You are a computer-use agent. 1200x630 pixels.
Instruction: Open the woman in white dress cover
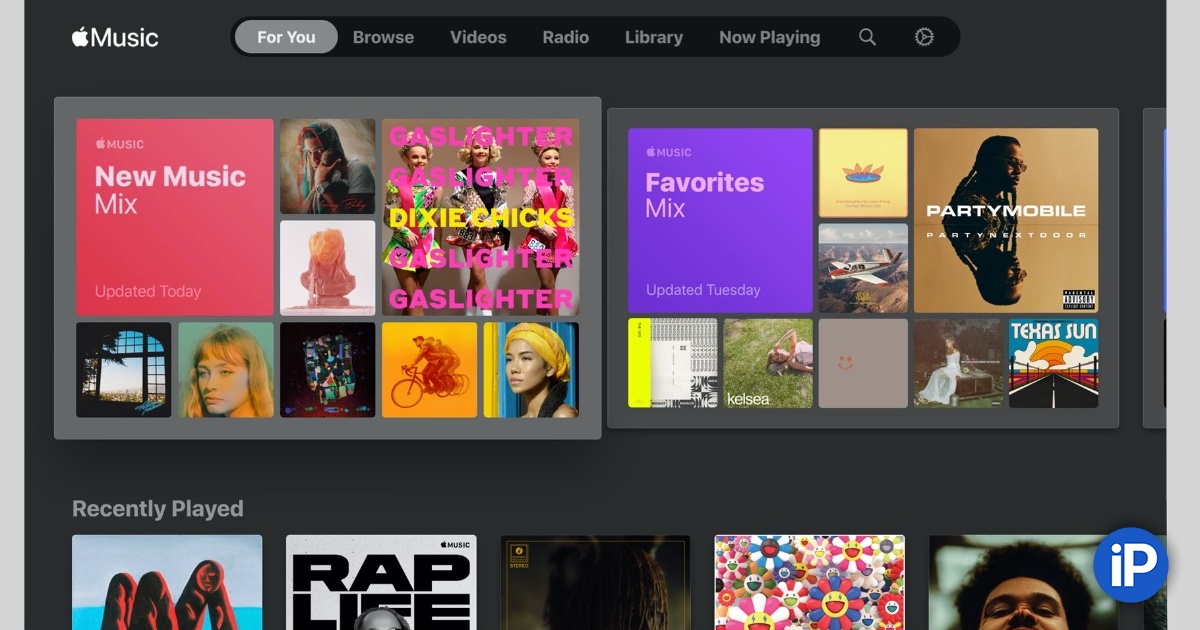958,363
